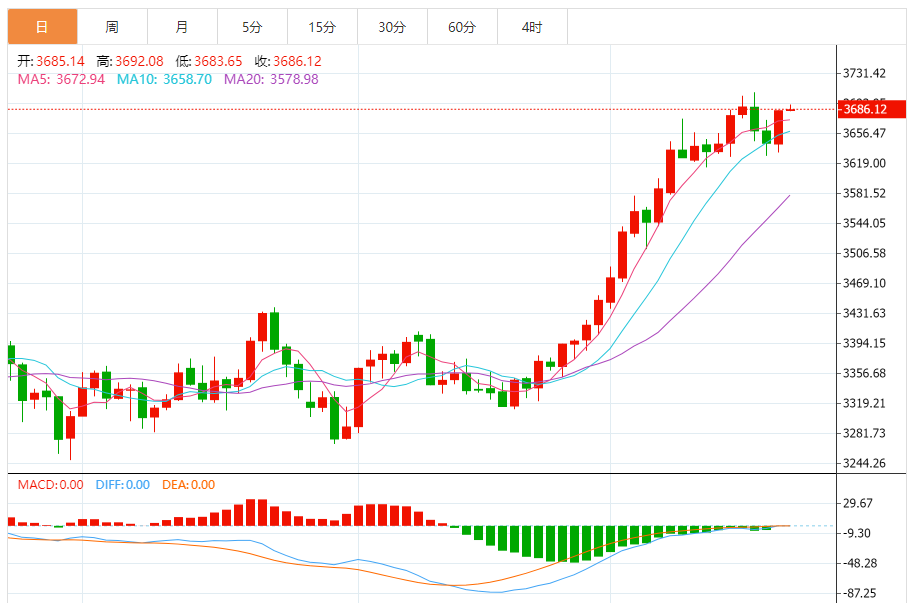Select the 15分 interval tab
The height and width of the screenshot is (603, 913).
[322, 27]
